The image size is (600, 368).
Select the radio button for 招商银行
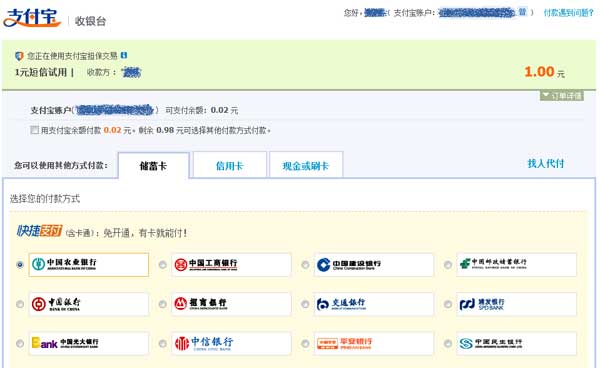click(x=163, y=304)
